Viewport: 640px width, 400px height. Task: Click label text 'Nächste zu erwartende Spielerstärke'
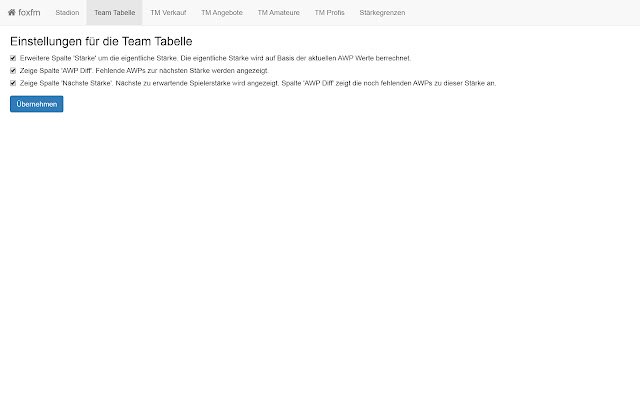coord(173,83)
